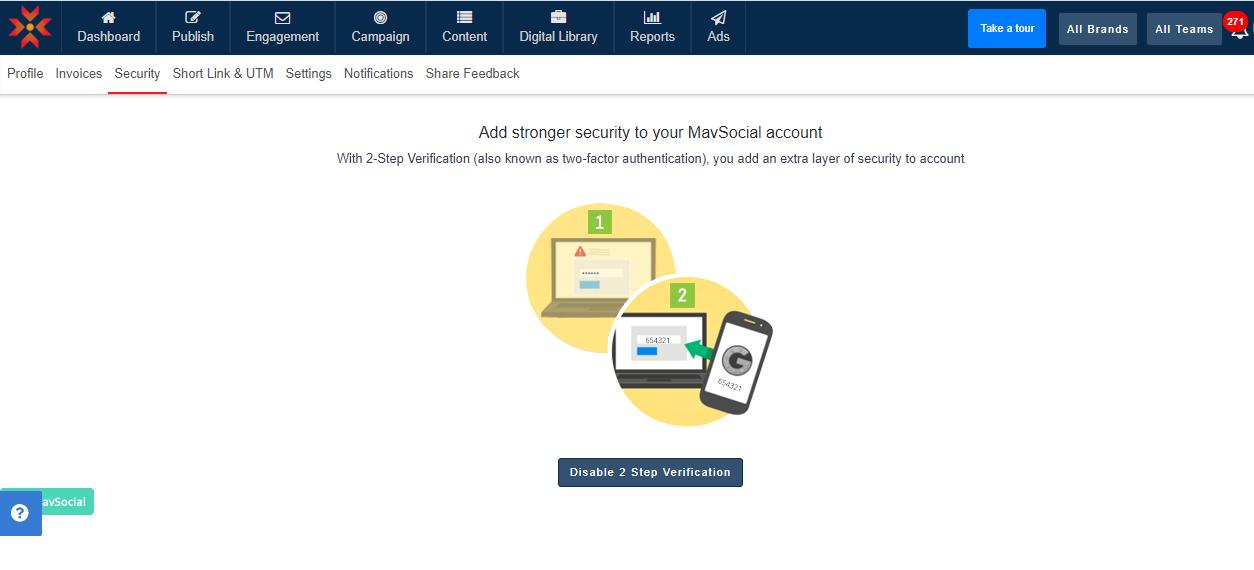Switch to the Profile tab
The width and height of the screenshot is (1254, 570).
pos(25,73)
